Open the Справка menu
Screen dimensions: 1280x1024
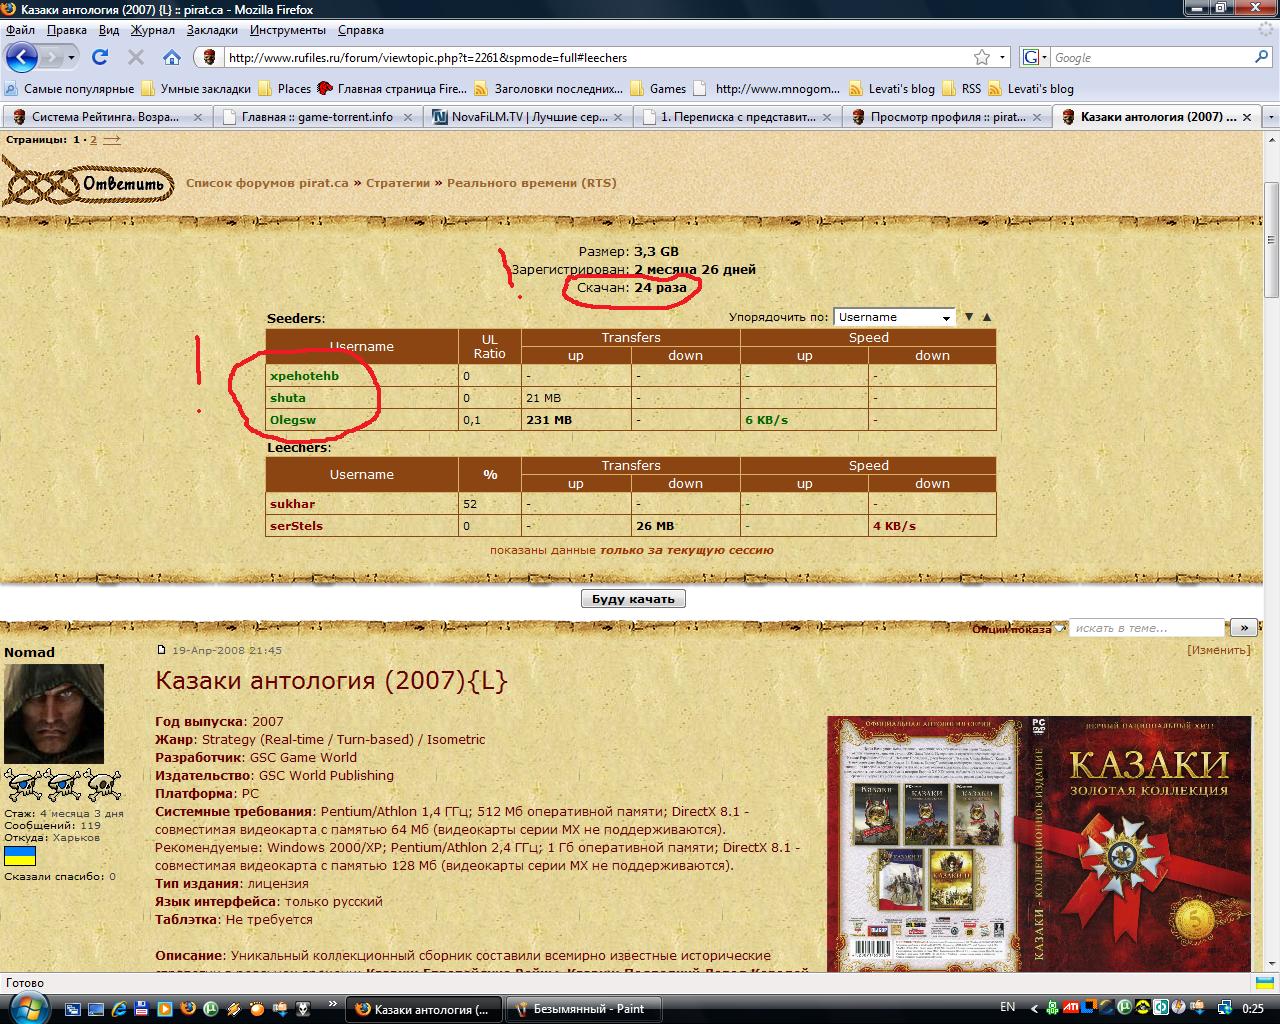[x=361, y=30]
